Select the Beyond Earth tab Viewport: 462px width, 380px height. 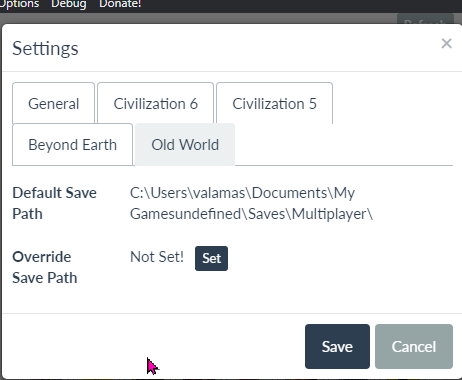[x=73, y=145]
